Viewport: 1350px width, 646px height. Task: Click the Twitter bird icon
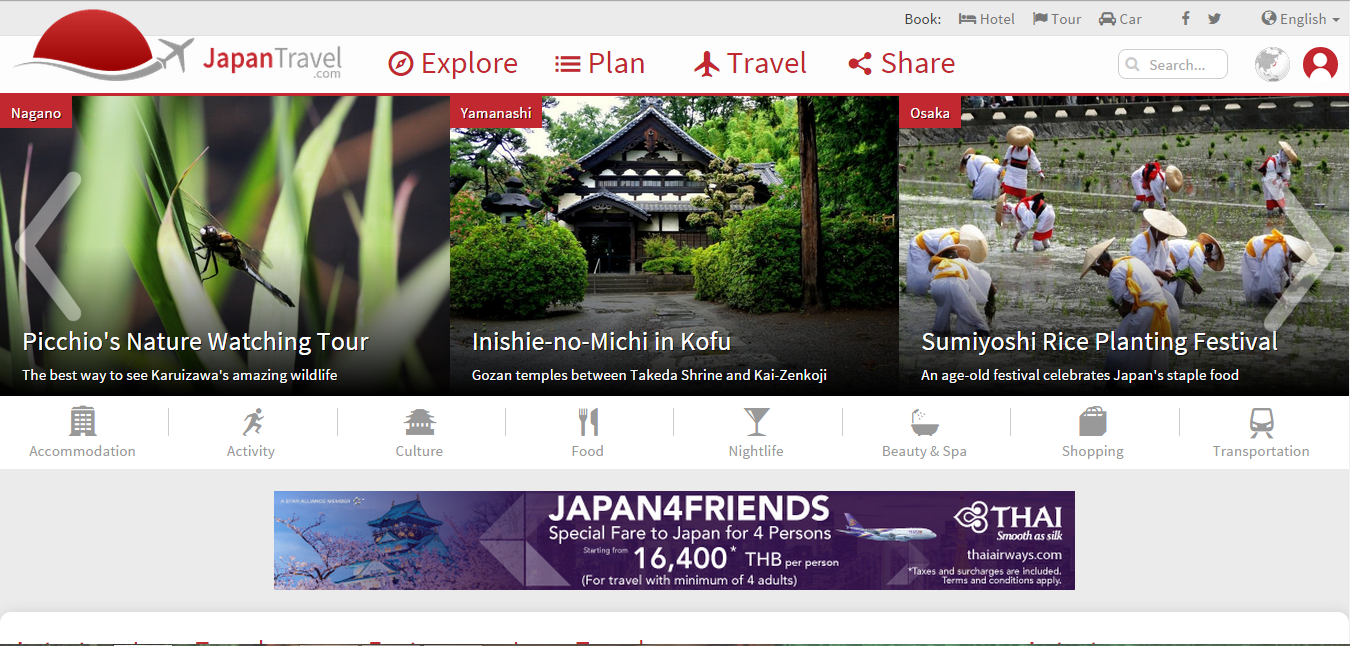click(x=1214, y=19)
